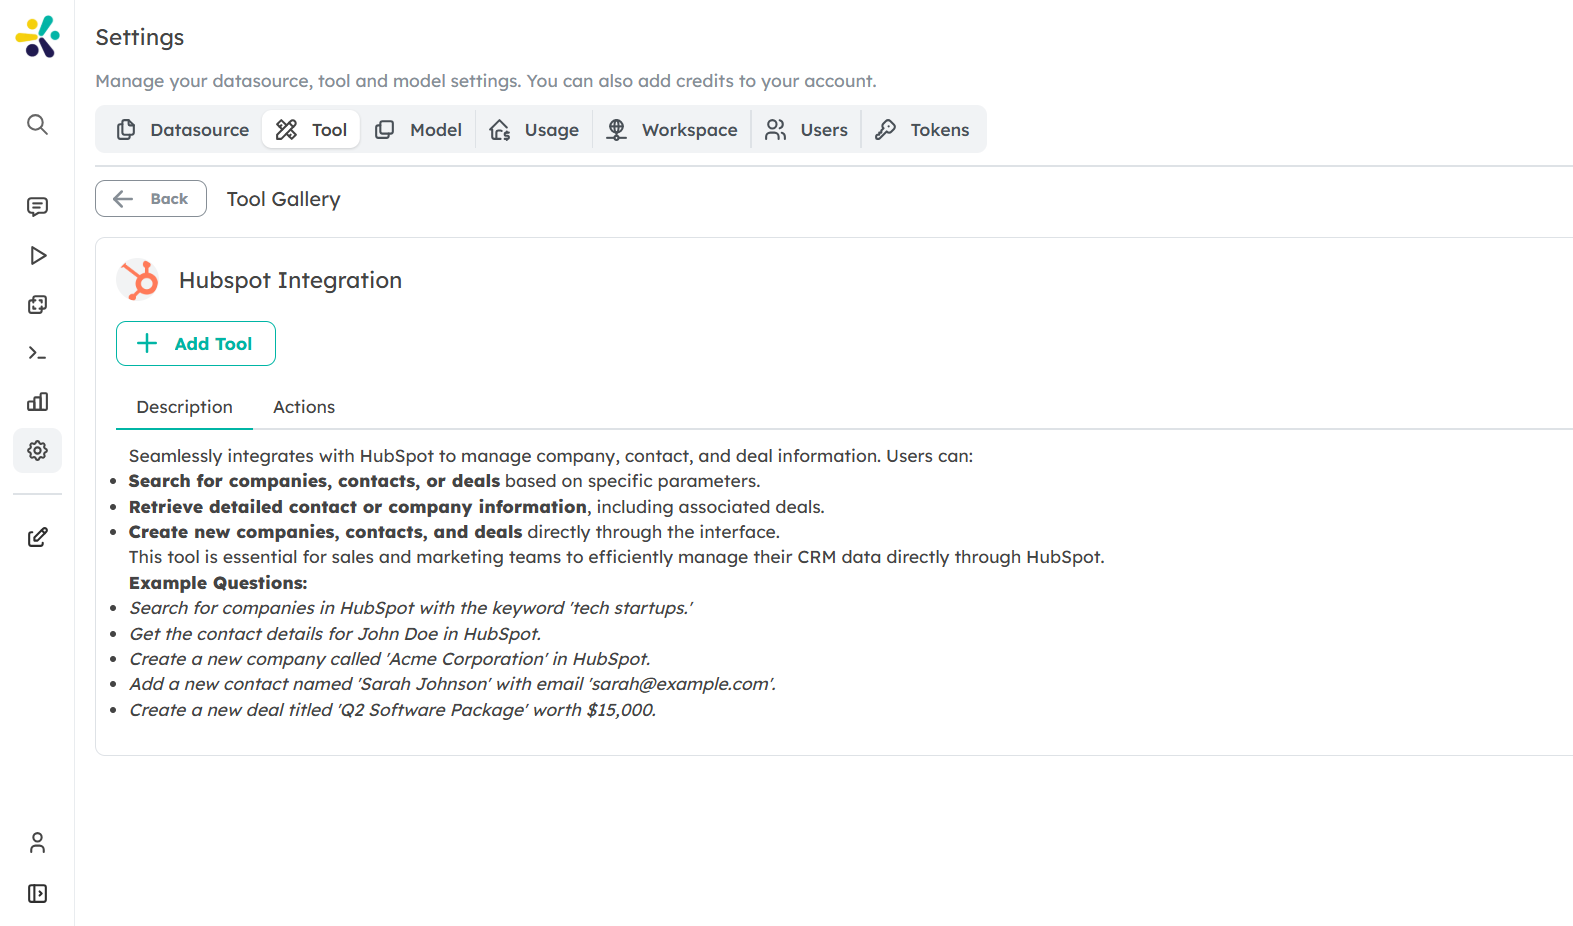
Task: Open the Tokens tab
Action: point(922,130)
